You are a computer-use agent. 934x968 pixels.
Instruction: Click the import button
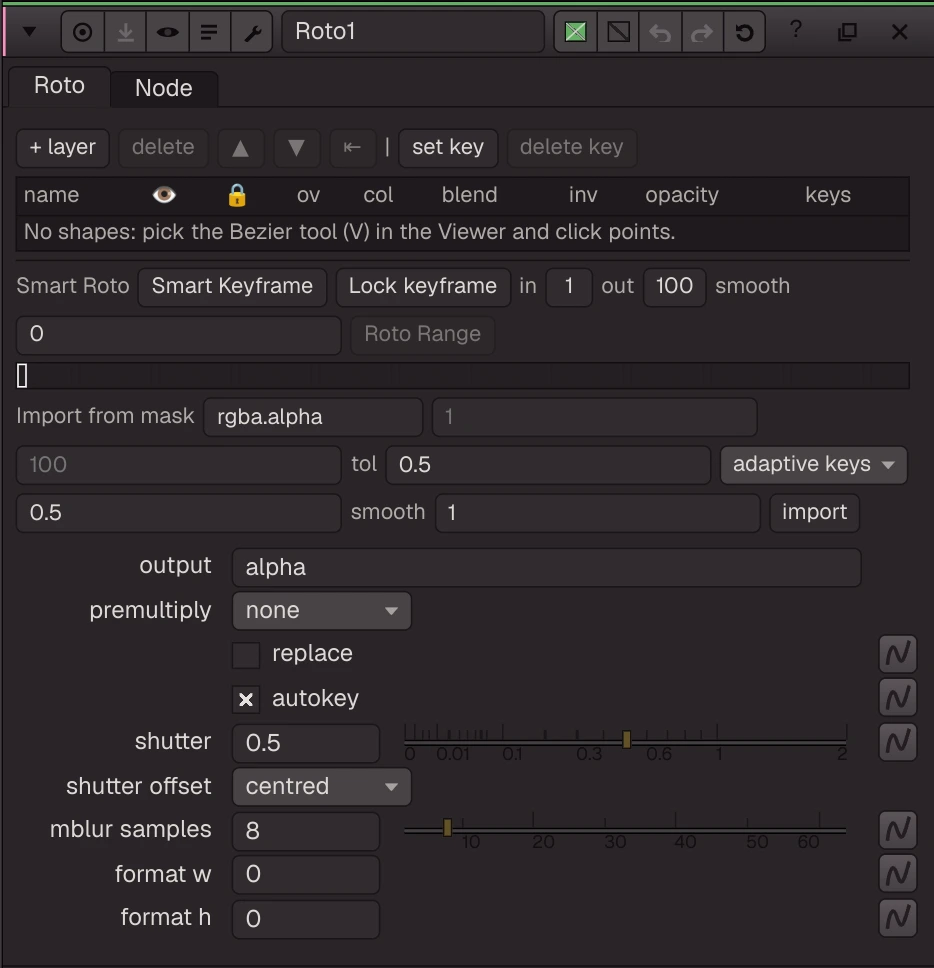coord(814,513)
